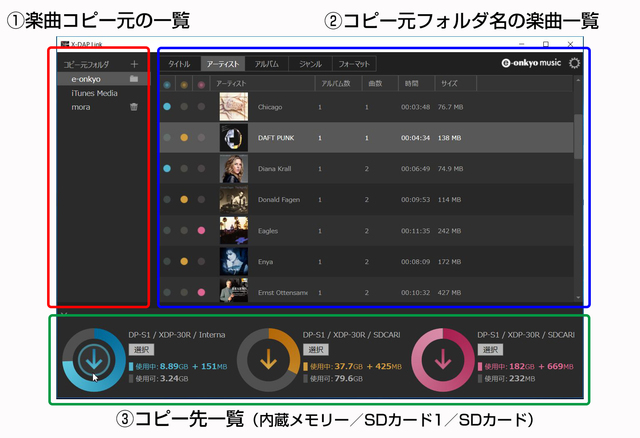Start copy to internal memory blue arrow
Image resolution: width=640 pixels, height=438 pixels.
(94, 360)
